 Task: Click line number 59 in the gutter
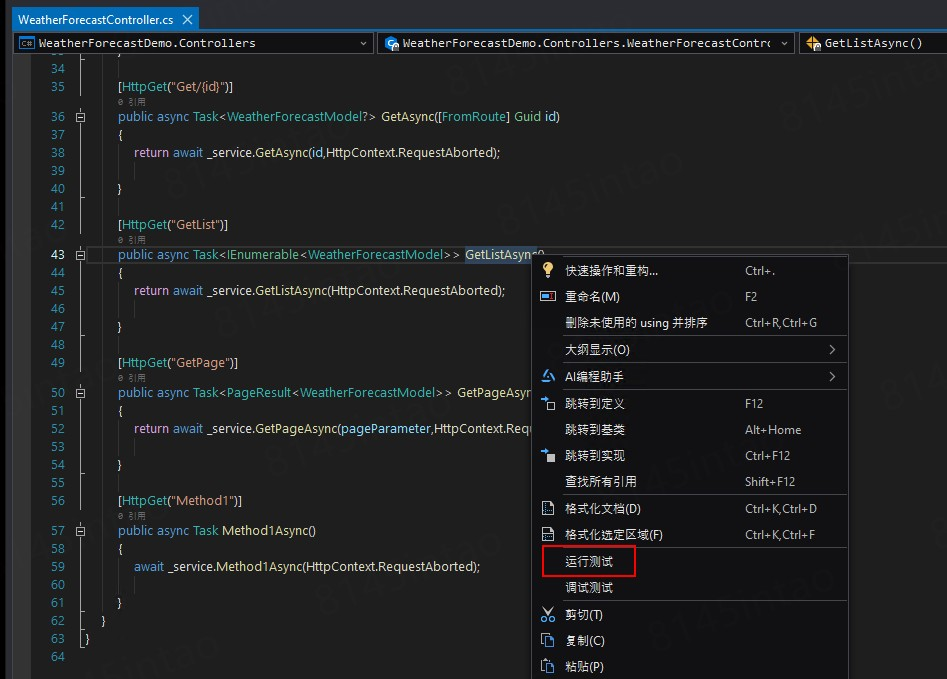coord(57,567)
